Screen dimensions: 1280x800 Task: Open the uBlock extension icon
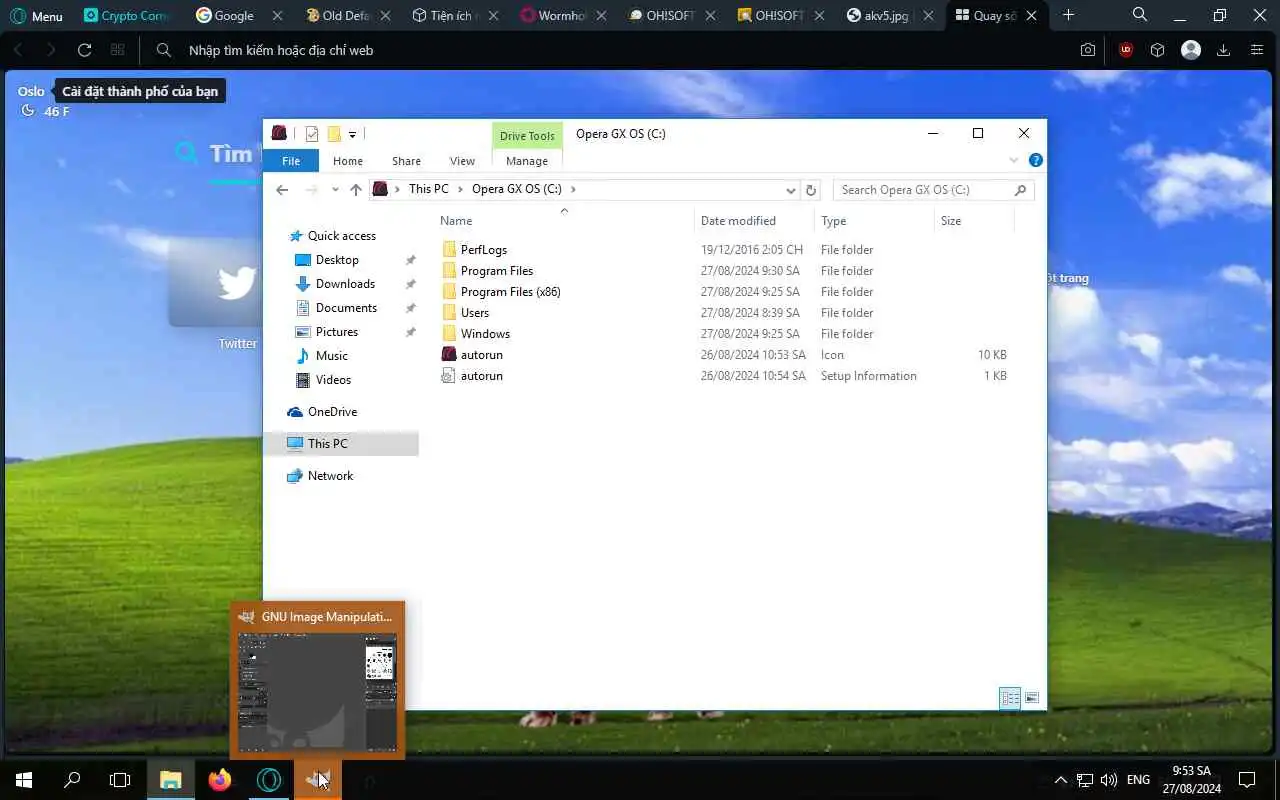pyautogui.click(x=1126, y=50)
